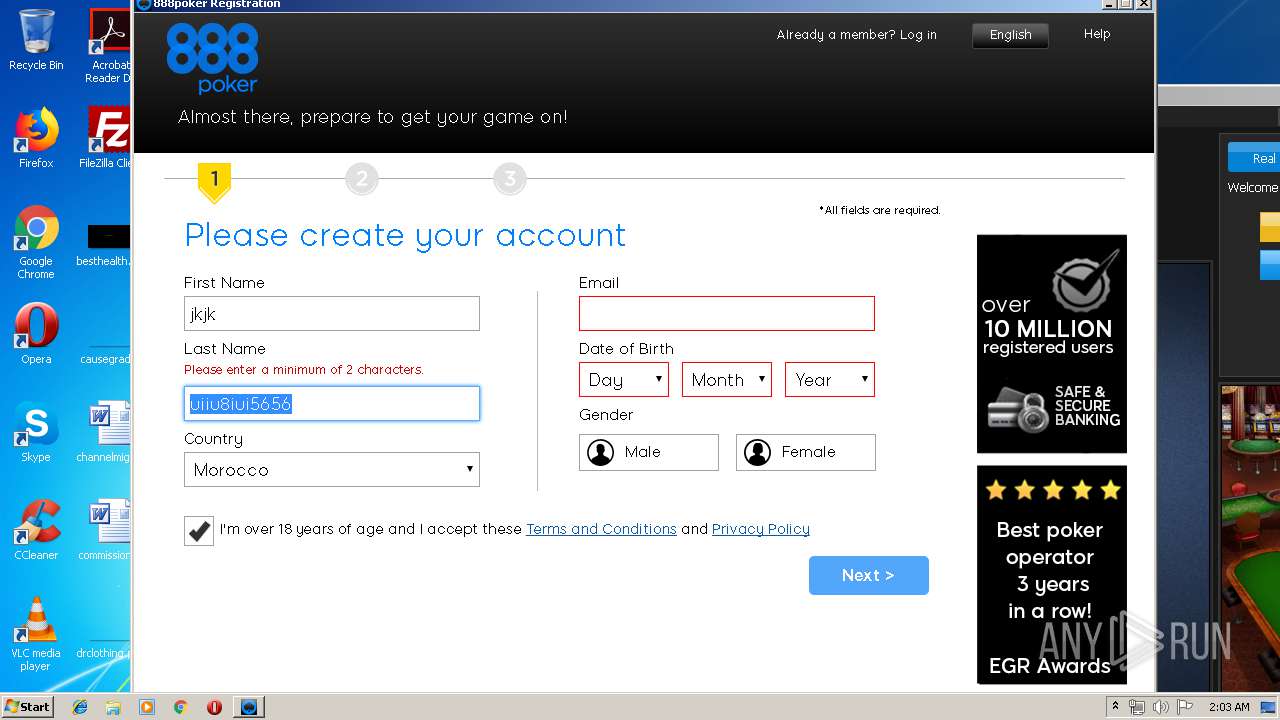
Task: Click Email input field
Action: (x=727, y=314)
